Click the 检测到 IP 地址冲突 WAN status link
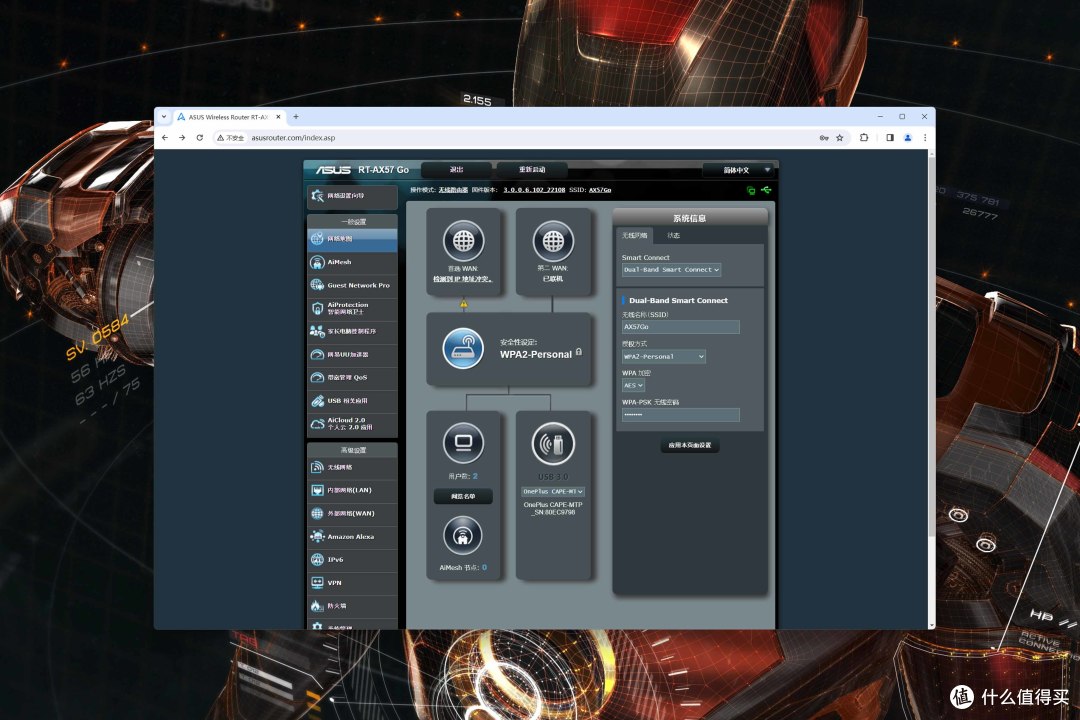The image size is (1080, 720). coord(463,279)
